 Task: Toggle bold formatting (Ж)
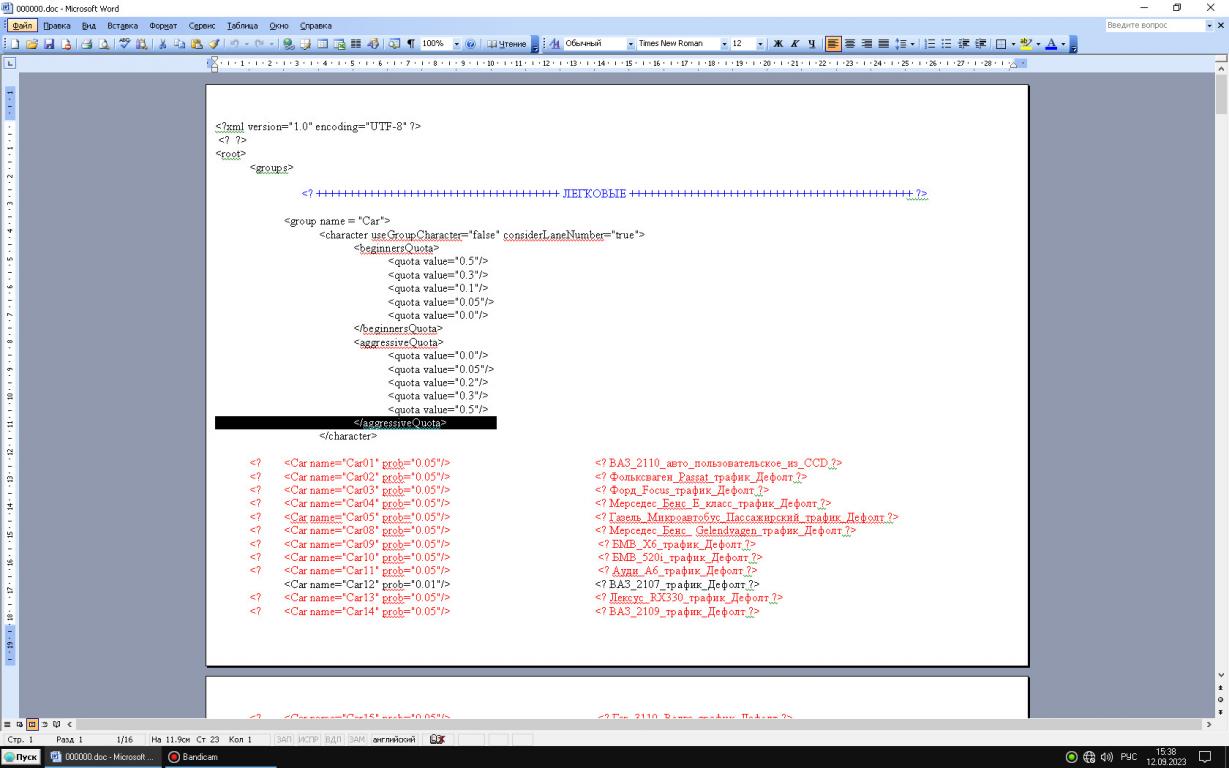[777, 44]
